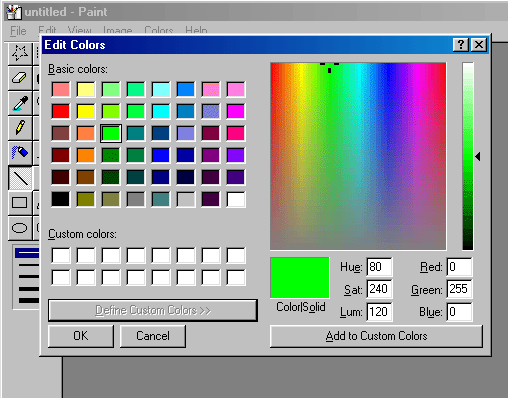The width and height of the screenshot is (508, 398).
Task: Click Add to Custom Colors
Action: tap(376, 336)
